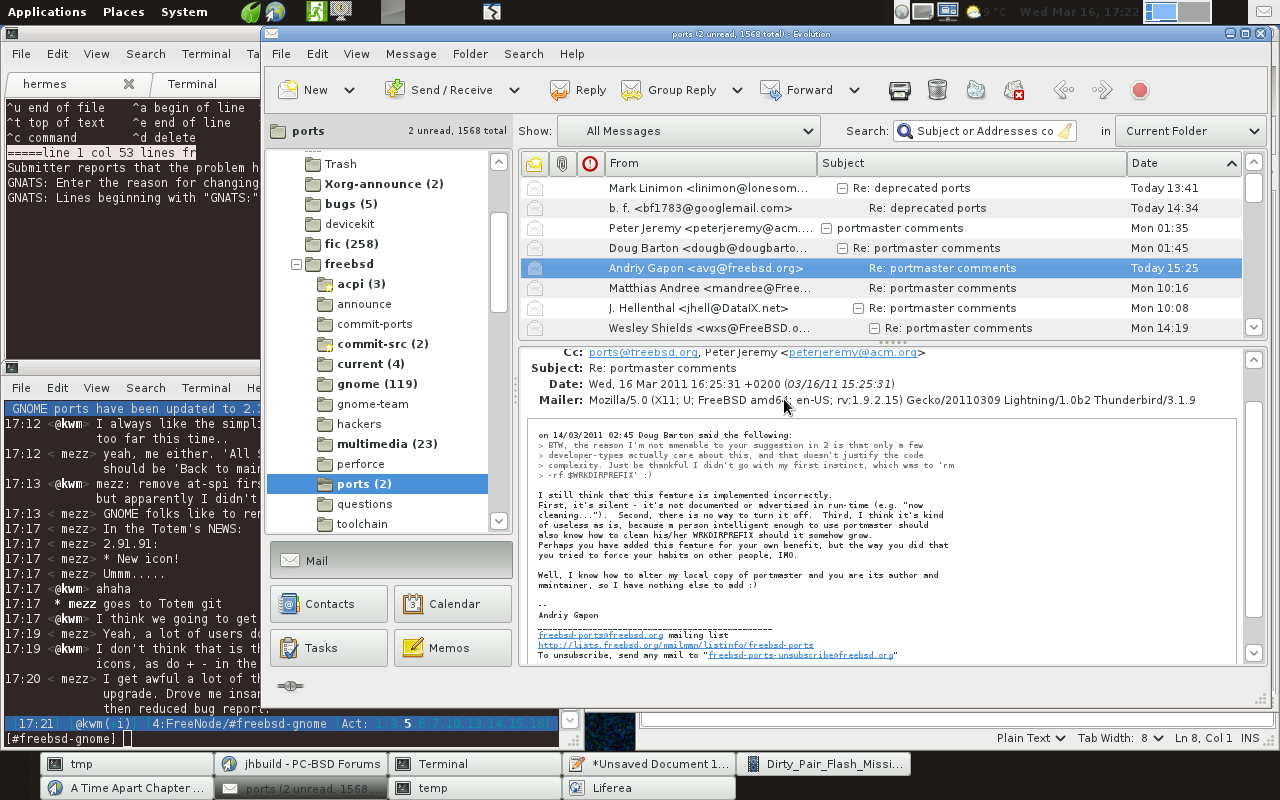Close the hermes tab in the terminal window
Screen dimensions: 1280x800
point(129,84)
